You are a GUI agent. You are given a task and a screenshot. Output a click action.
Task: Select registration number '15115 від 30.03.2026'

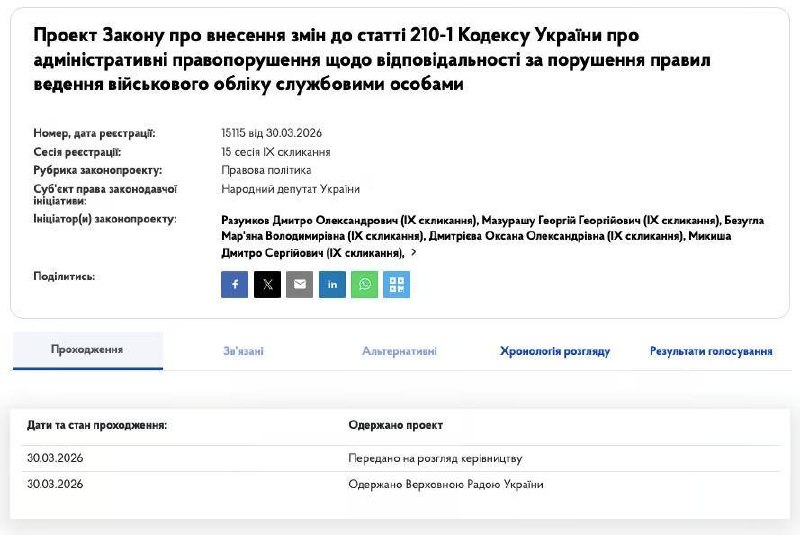point(271,133)
